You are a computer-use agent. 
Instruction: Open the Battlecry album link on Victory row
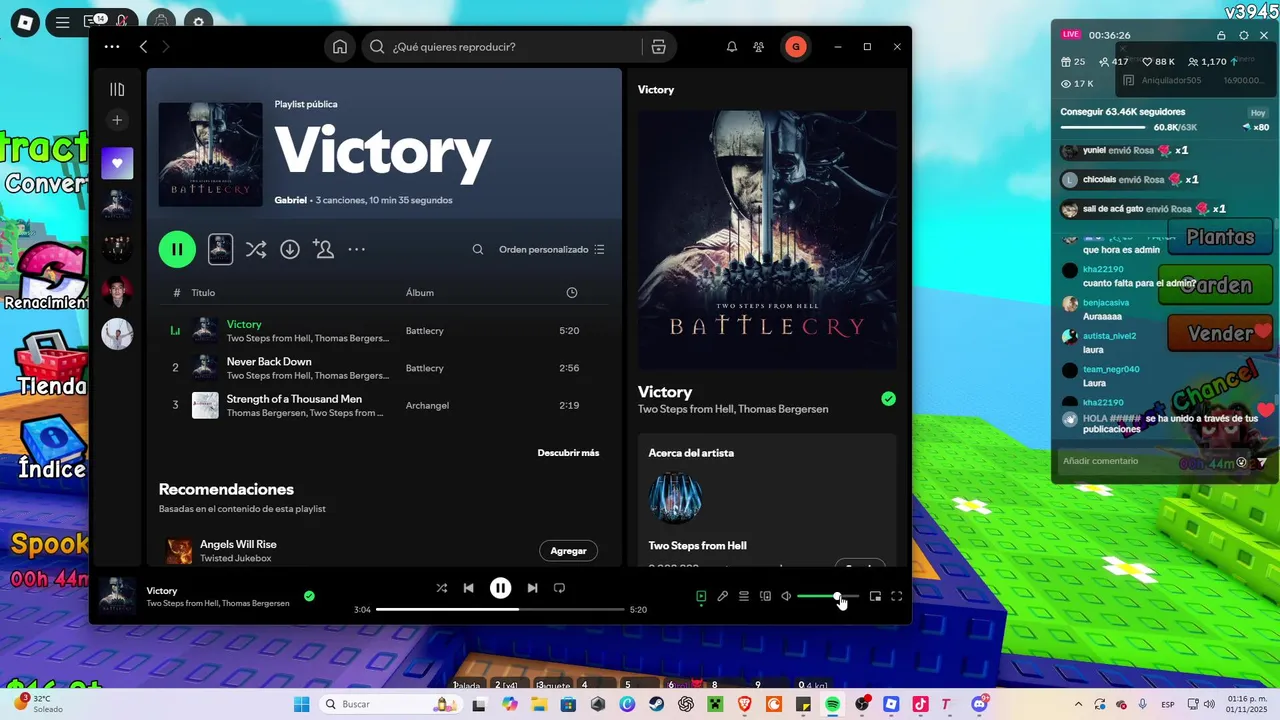[425, 331]
